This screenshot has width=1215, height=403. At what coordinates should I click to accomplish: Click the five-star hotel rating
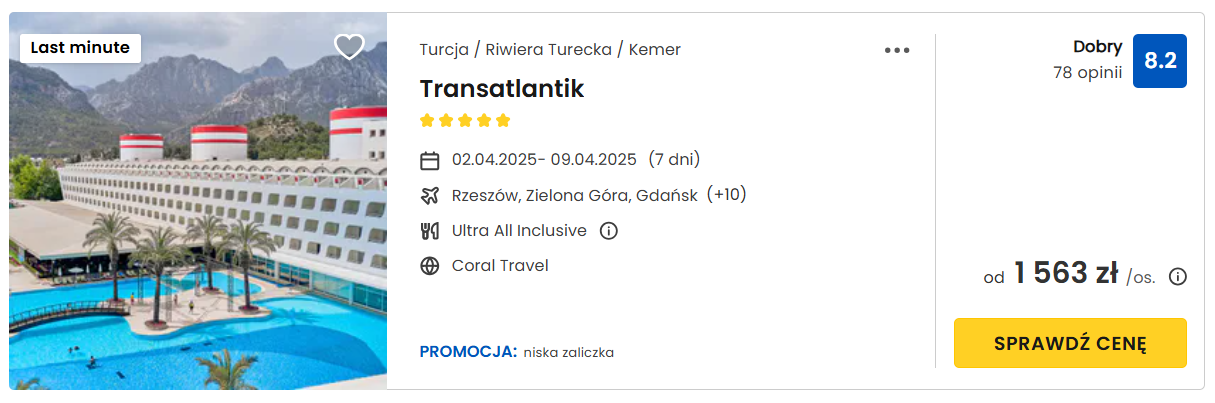[x=465, y=121]
